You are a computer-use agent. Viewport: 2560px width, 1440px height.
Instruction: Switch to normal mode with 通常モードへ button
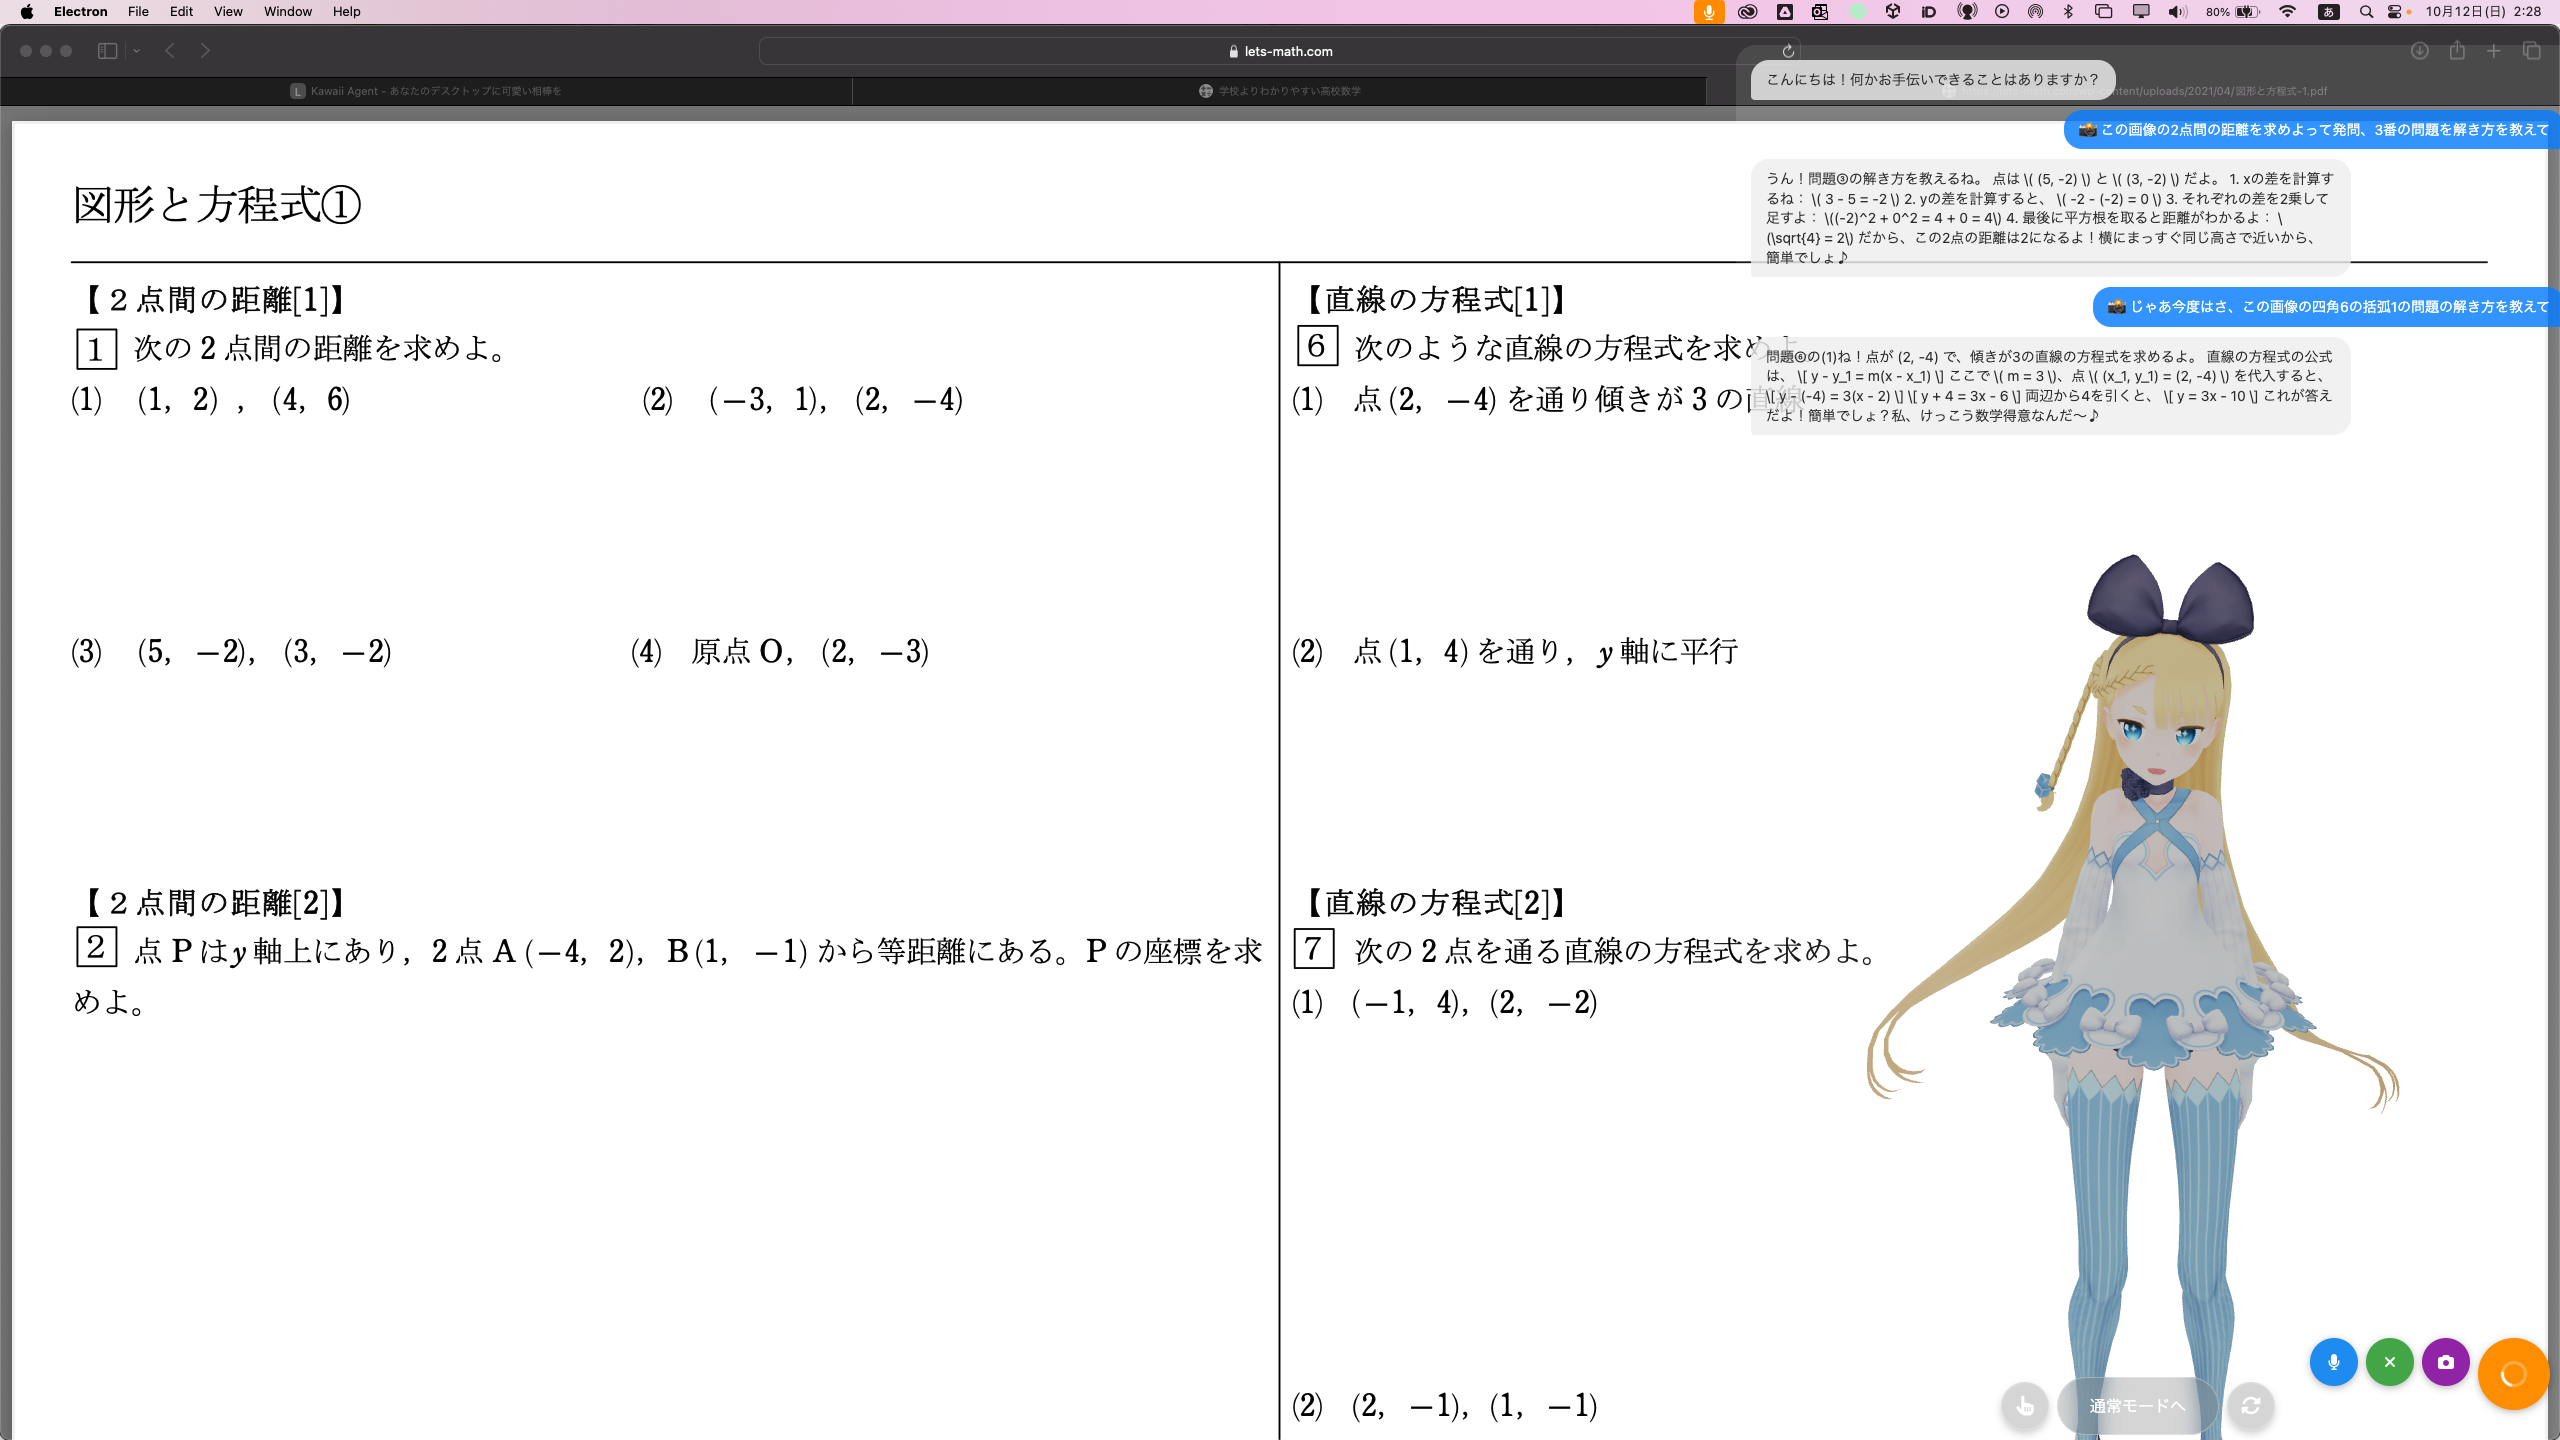coord(2137,1406)
